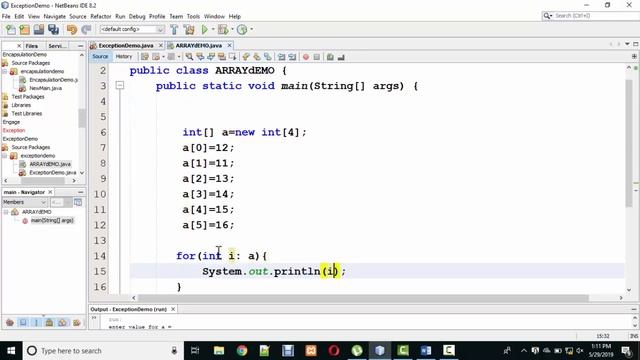The image size is (640, 360).
Task: Open the Refactor menu
Action: coord(100,16)
